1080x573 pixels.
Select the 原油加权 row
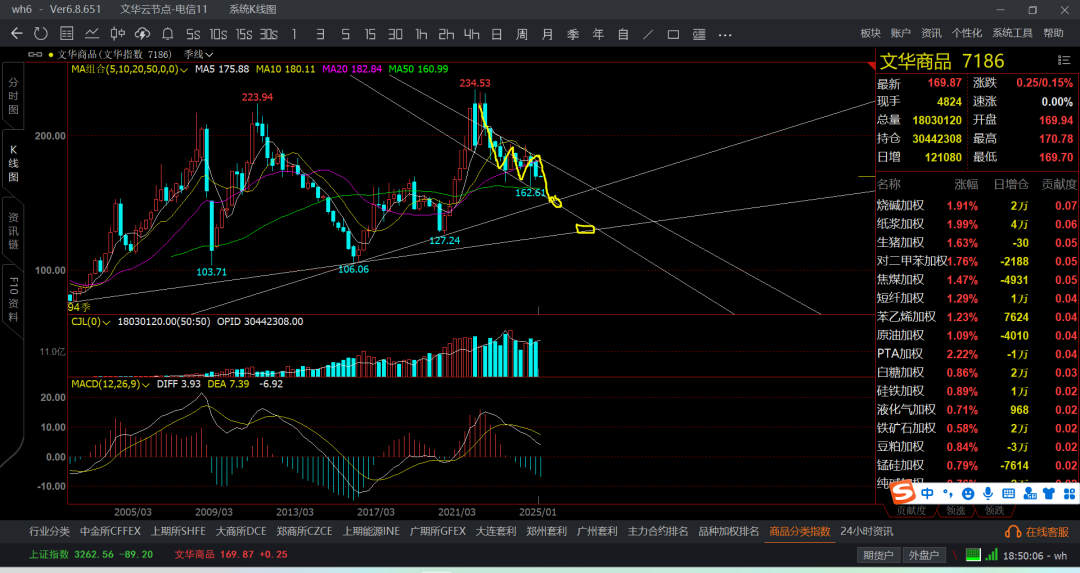click(977, 335)
